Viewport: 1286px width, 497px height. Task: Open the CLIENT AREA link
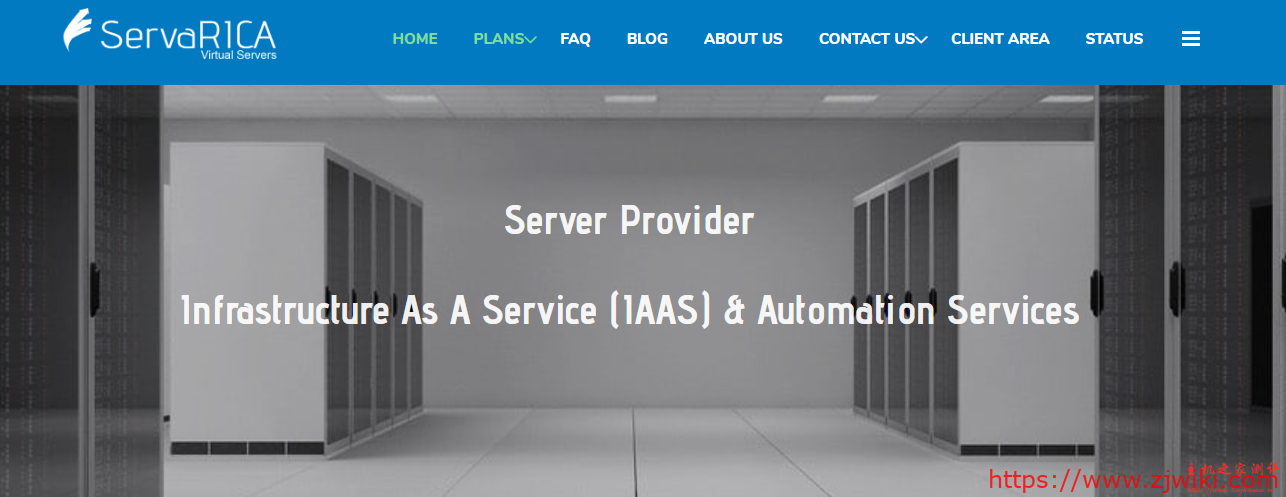click(1000, 39)
